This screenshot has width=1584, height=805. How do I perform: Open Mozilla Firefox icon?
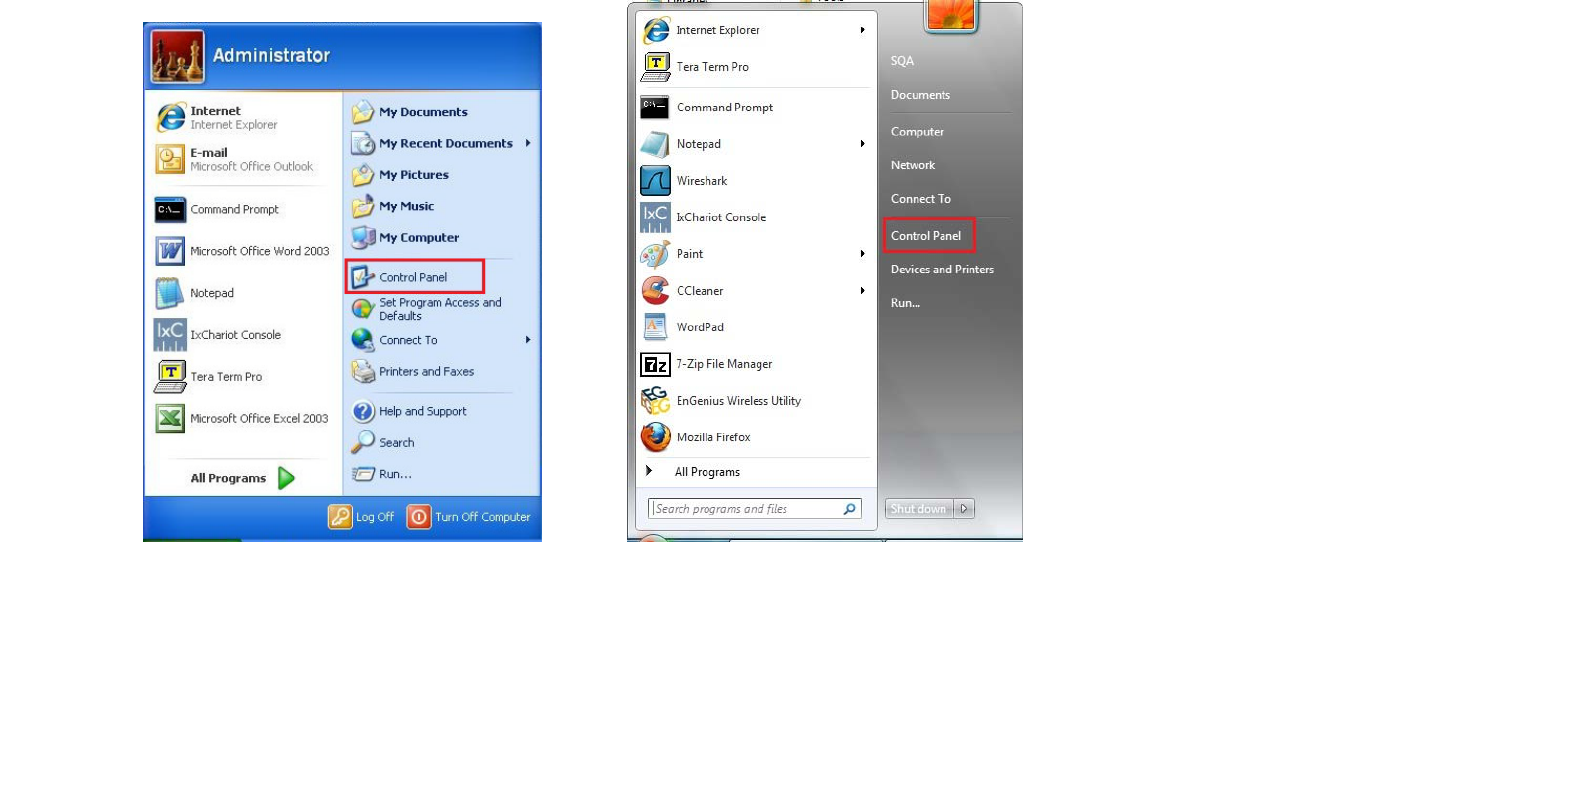coord(655,437)
